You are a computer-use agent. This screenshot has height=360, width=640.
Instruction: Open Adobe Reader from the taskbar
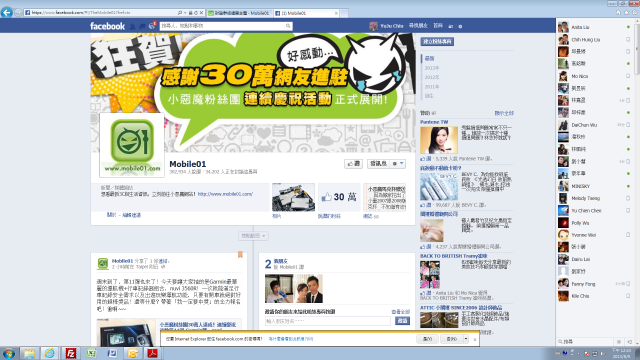(153, 353)
